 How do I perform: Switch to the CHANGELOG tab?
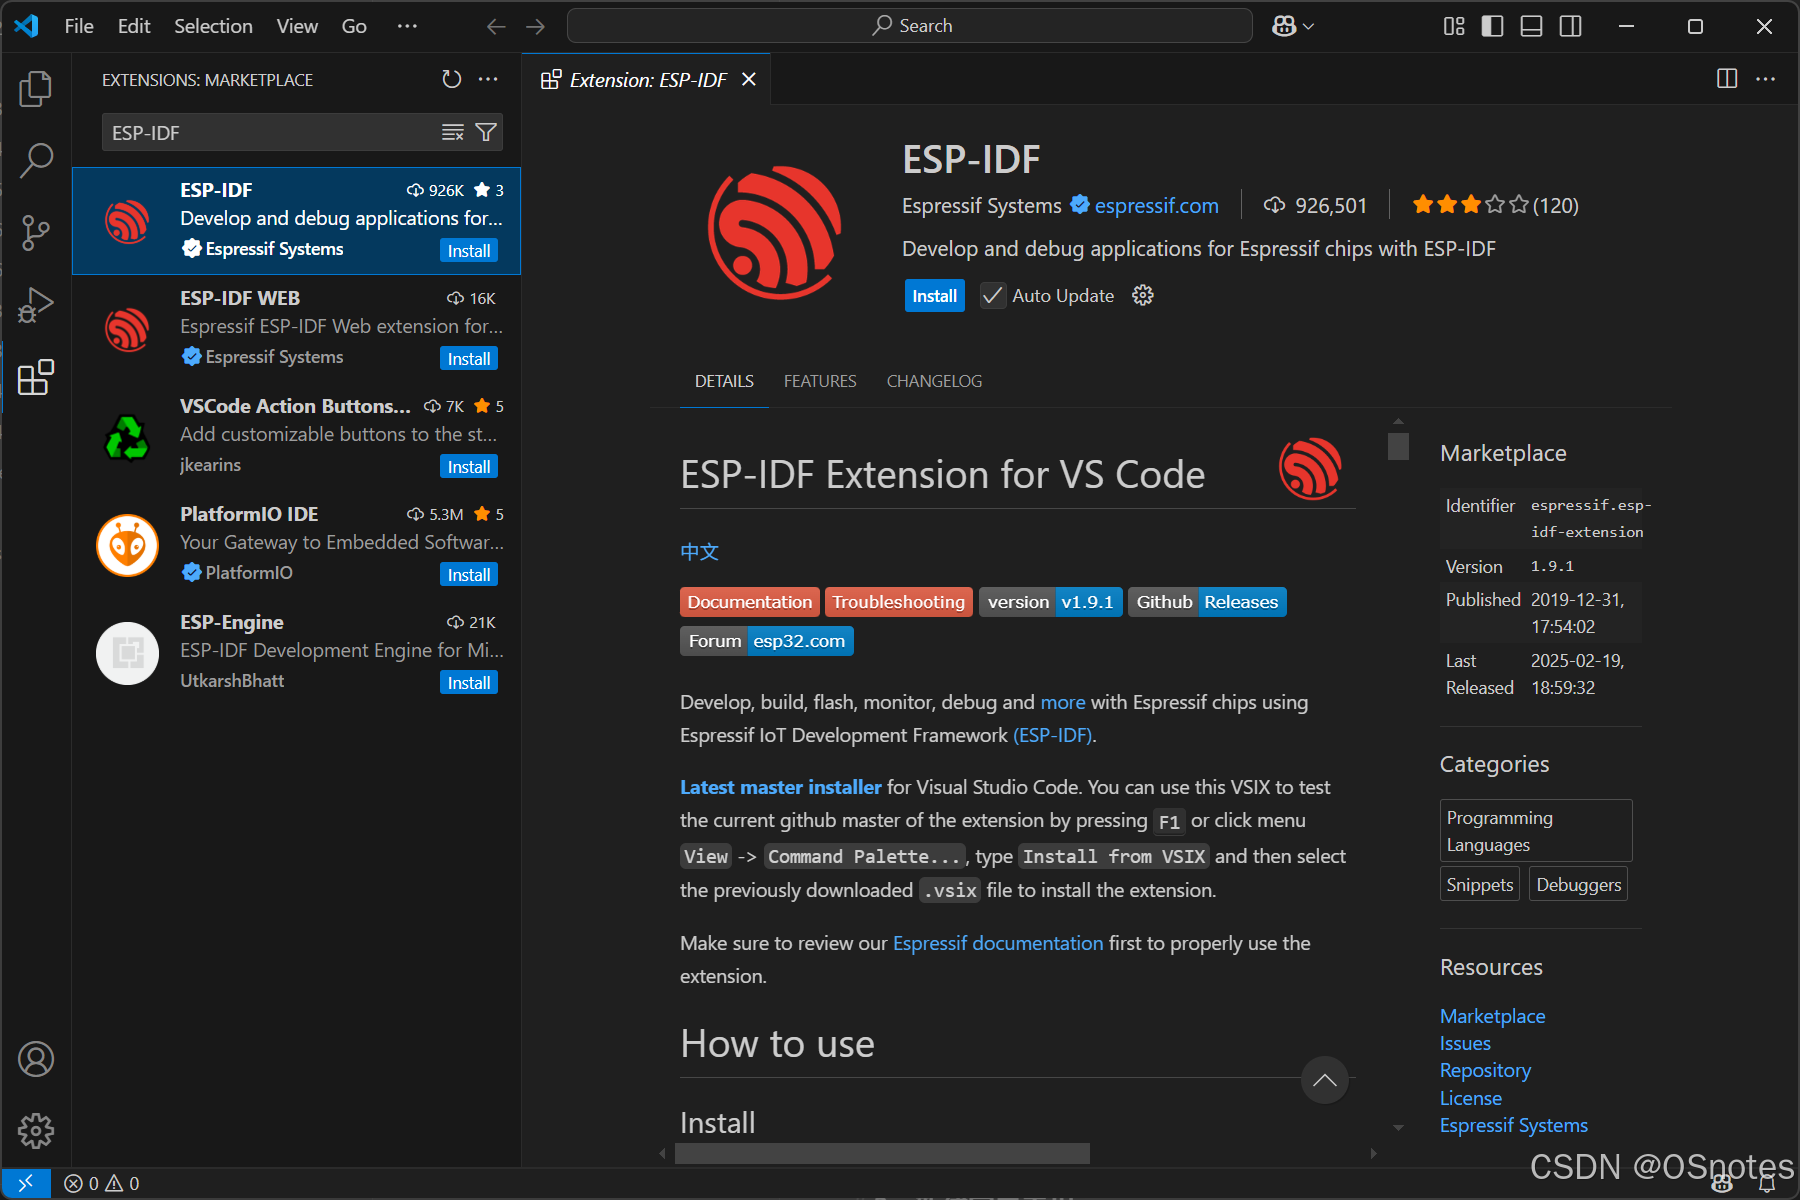(934, 381)
